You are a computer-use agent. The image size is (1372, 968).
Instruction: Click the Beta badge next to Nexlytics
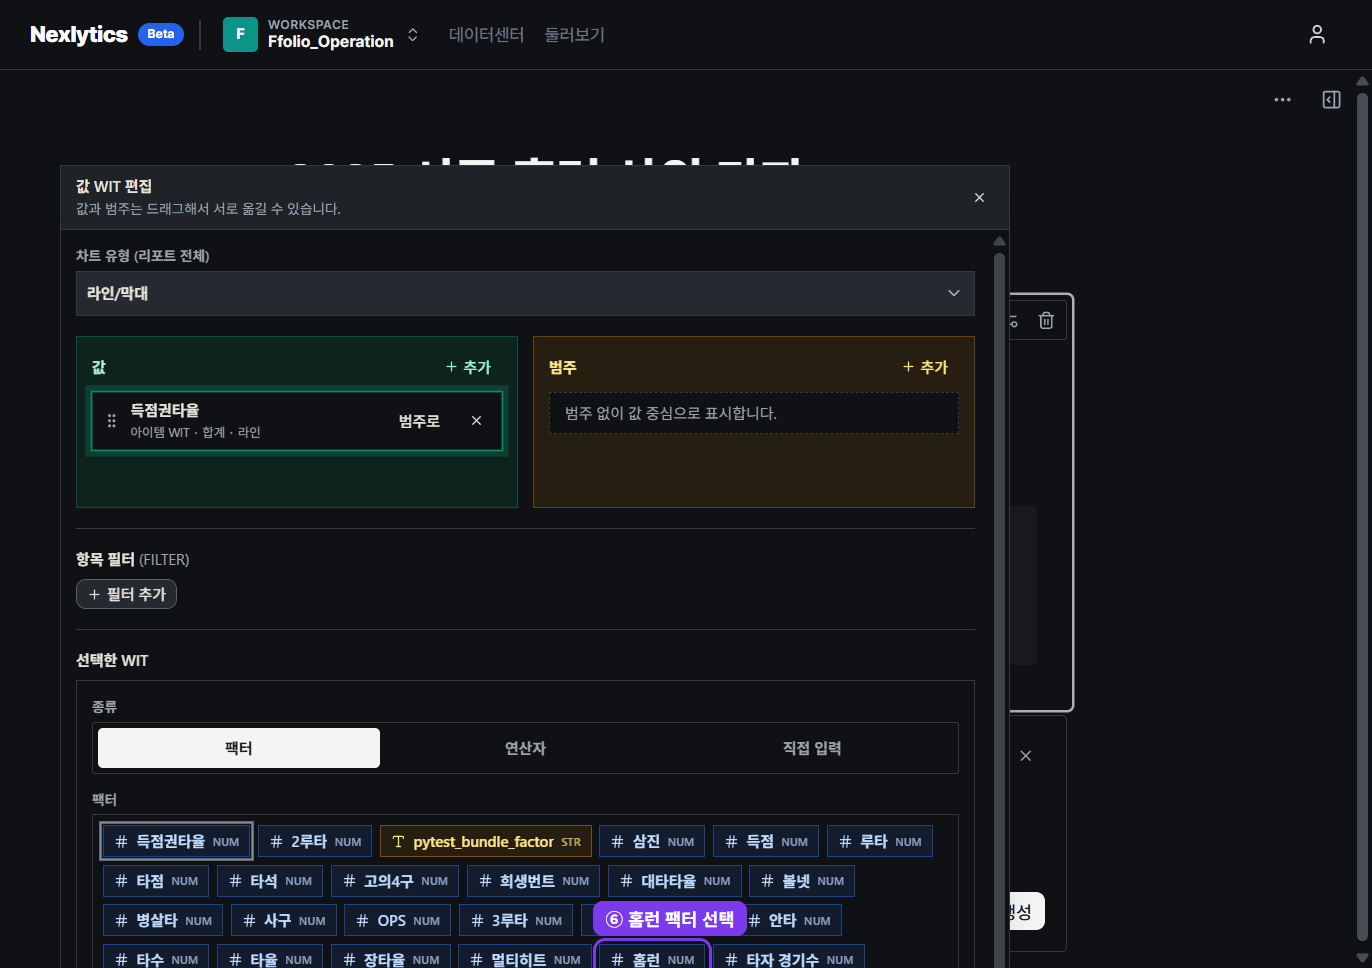(x=161, y=34)
